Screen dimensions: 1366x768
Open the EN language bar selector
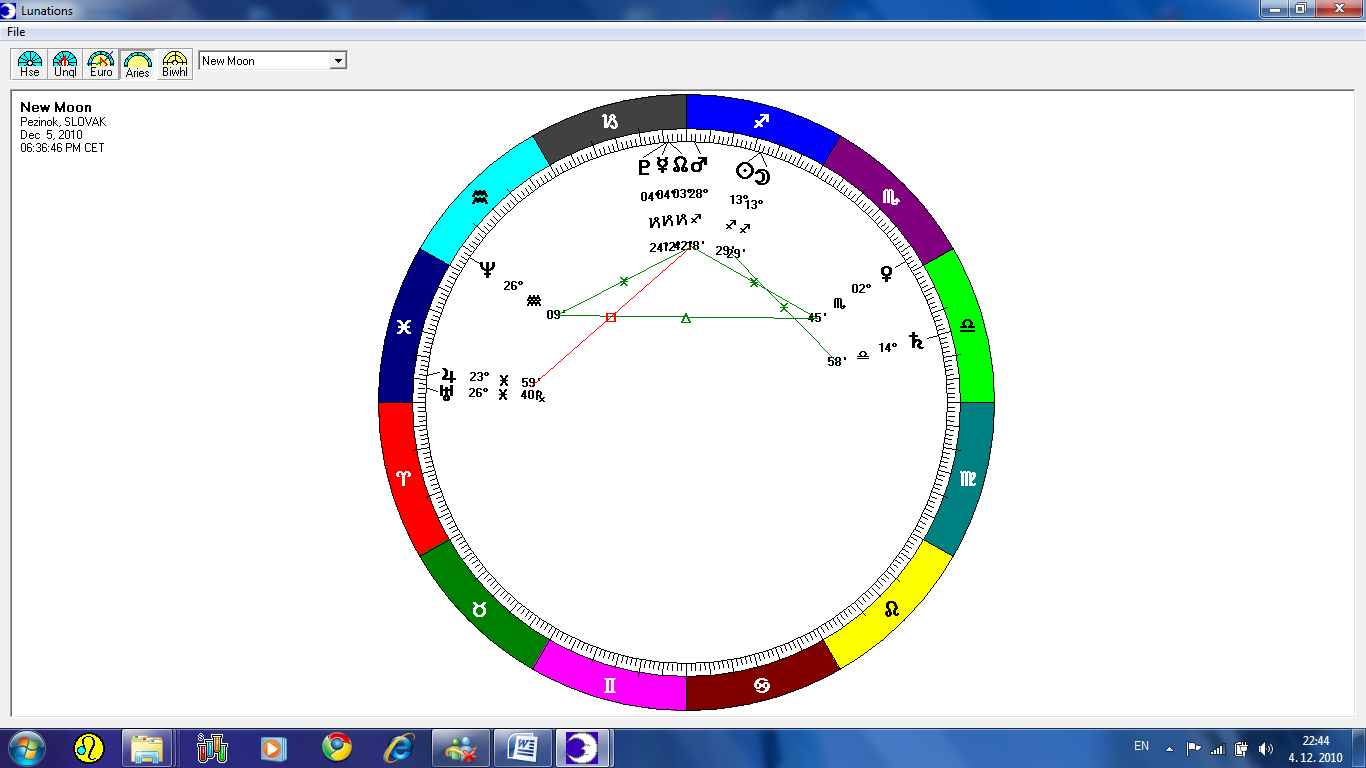[1141, 746]
